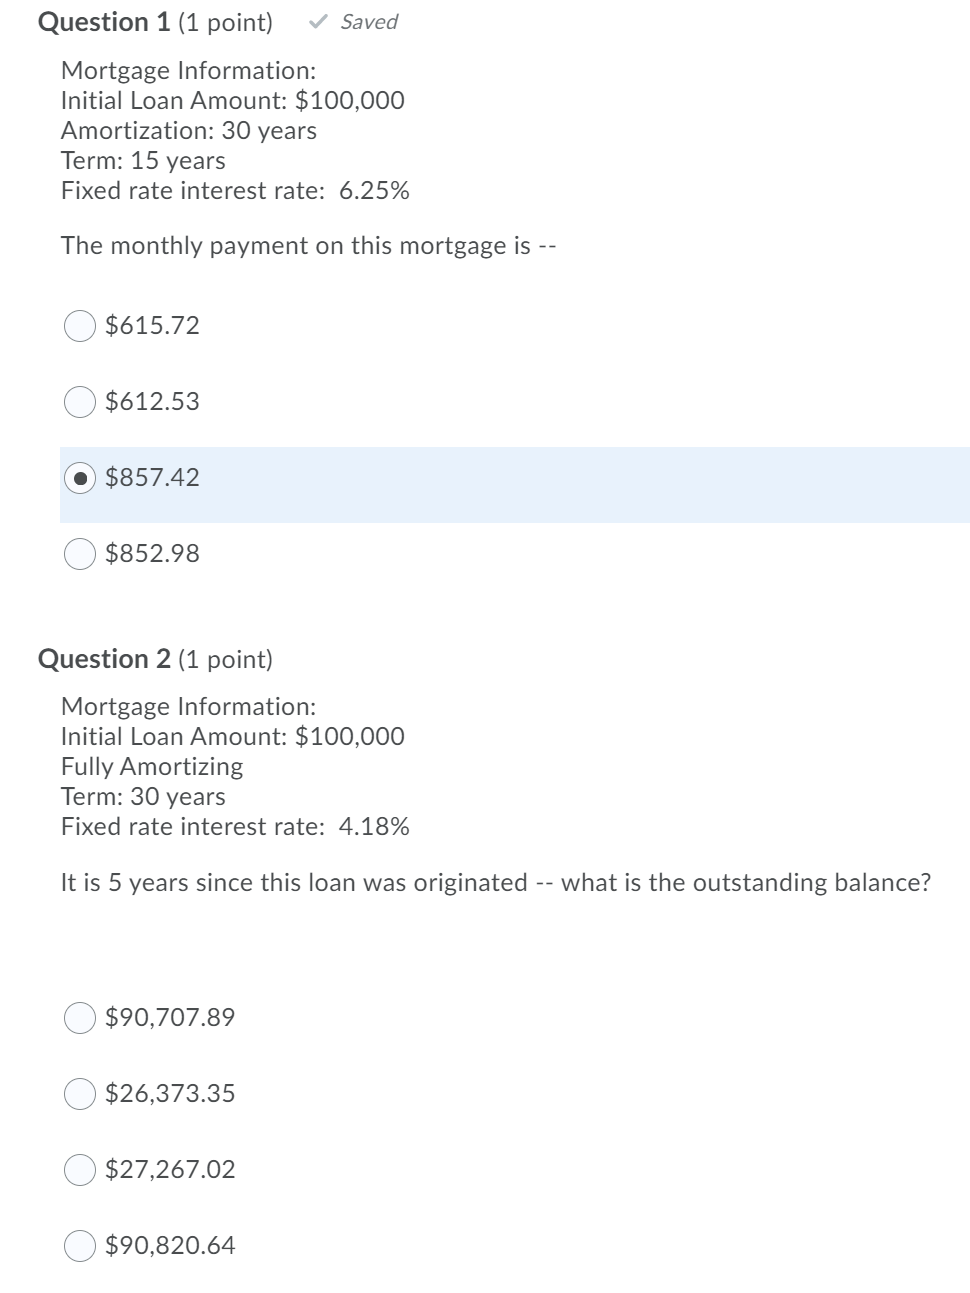
Task: Click the Question 1 heading
Action: (x=104, y=21)
